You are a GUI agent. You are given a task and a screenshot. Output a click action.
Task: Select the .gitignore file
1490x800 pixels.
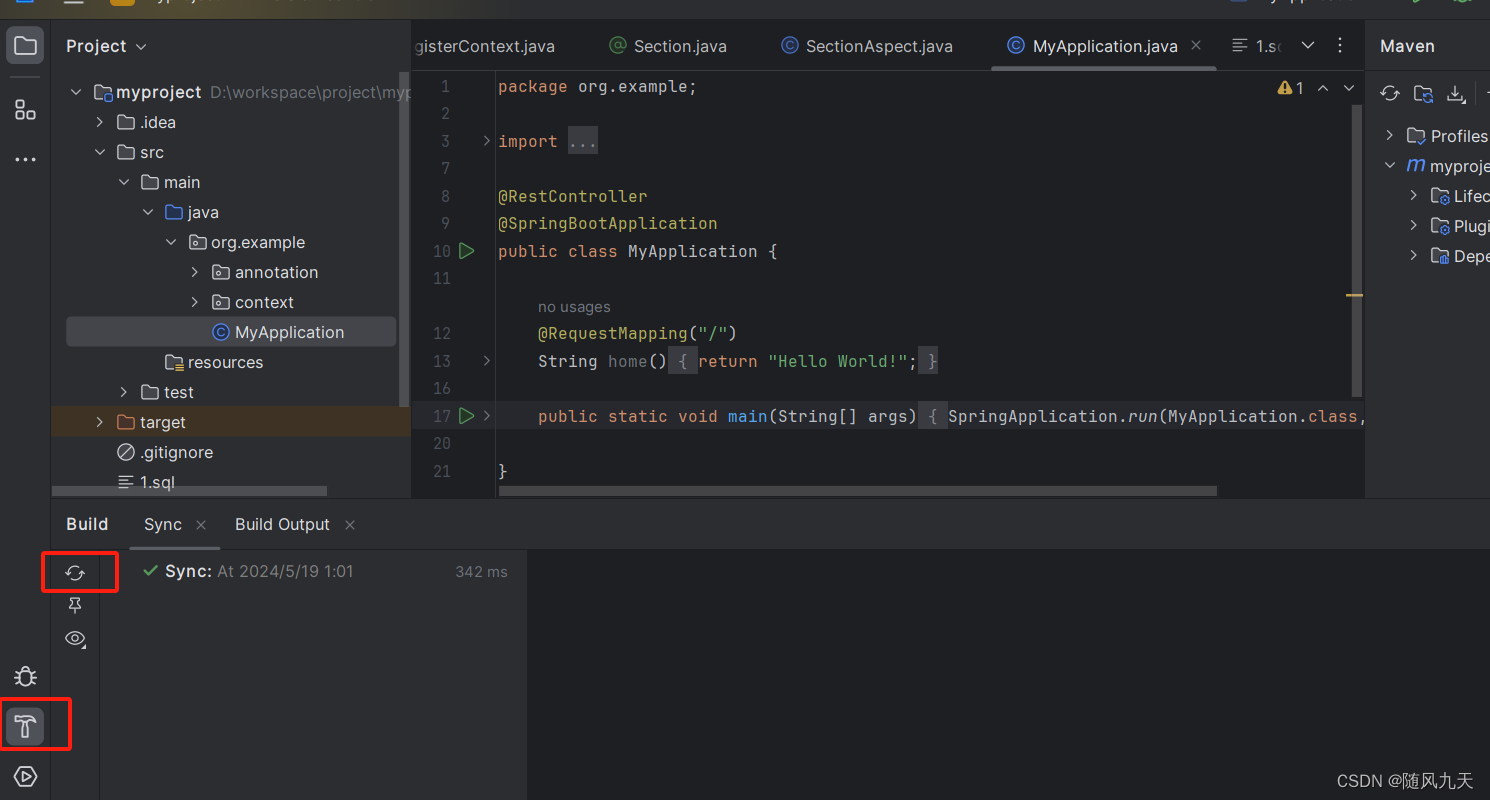[x=165, y=452]
